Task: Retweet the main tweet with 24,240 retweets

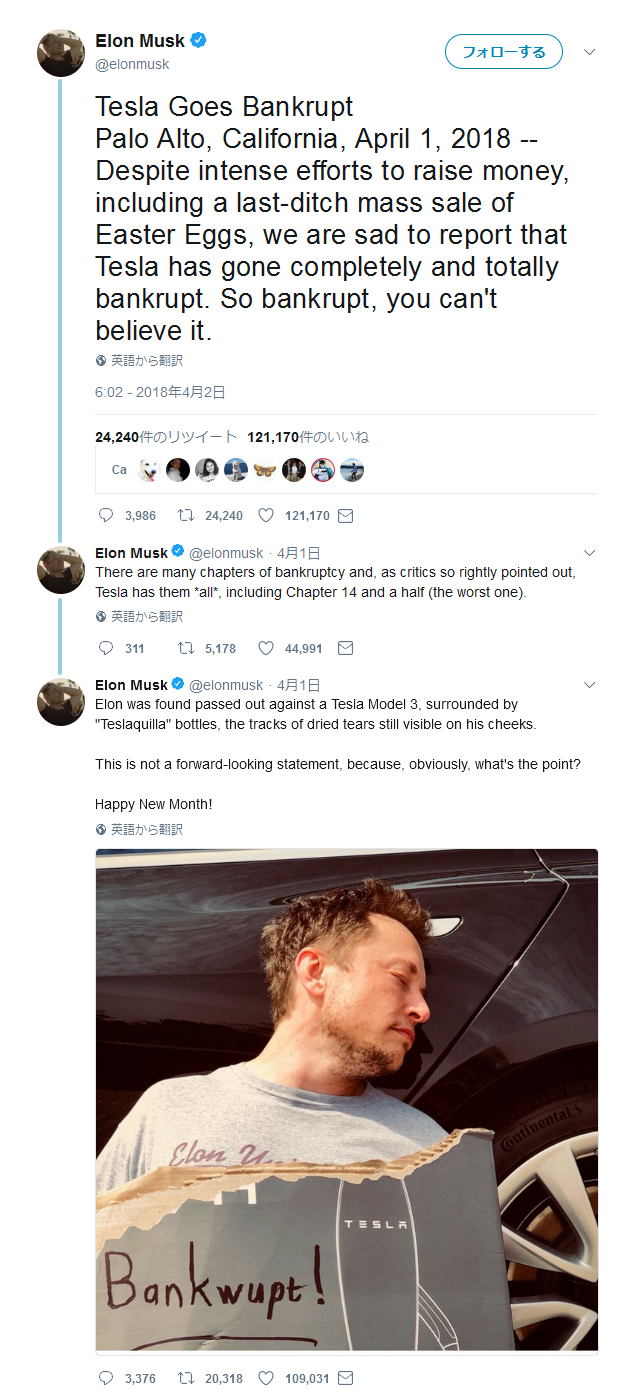Action: 185,516
